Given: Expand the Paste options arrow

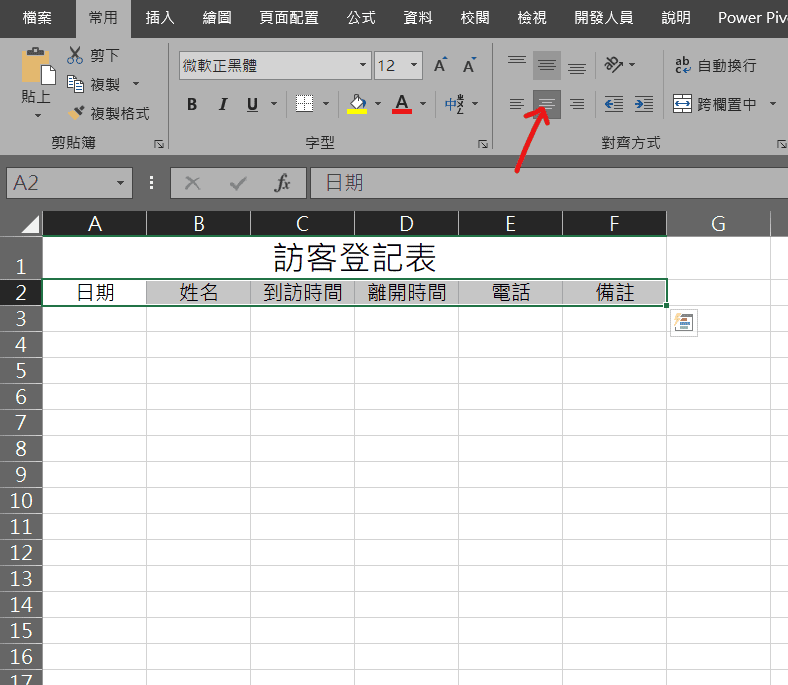Looking at the screenshot, I should (38, 116).
